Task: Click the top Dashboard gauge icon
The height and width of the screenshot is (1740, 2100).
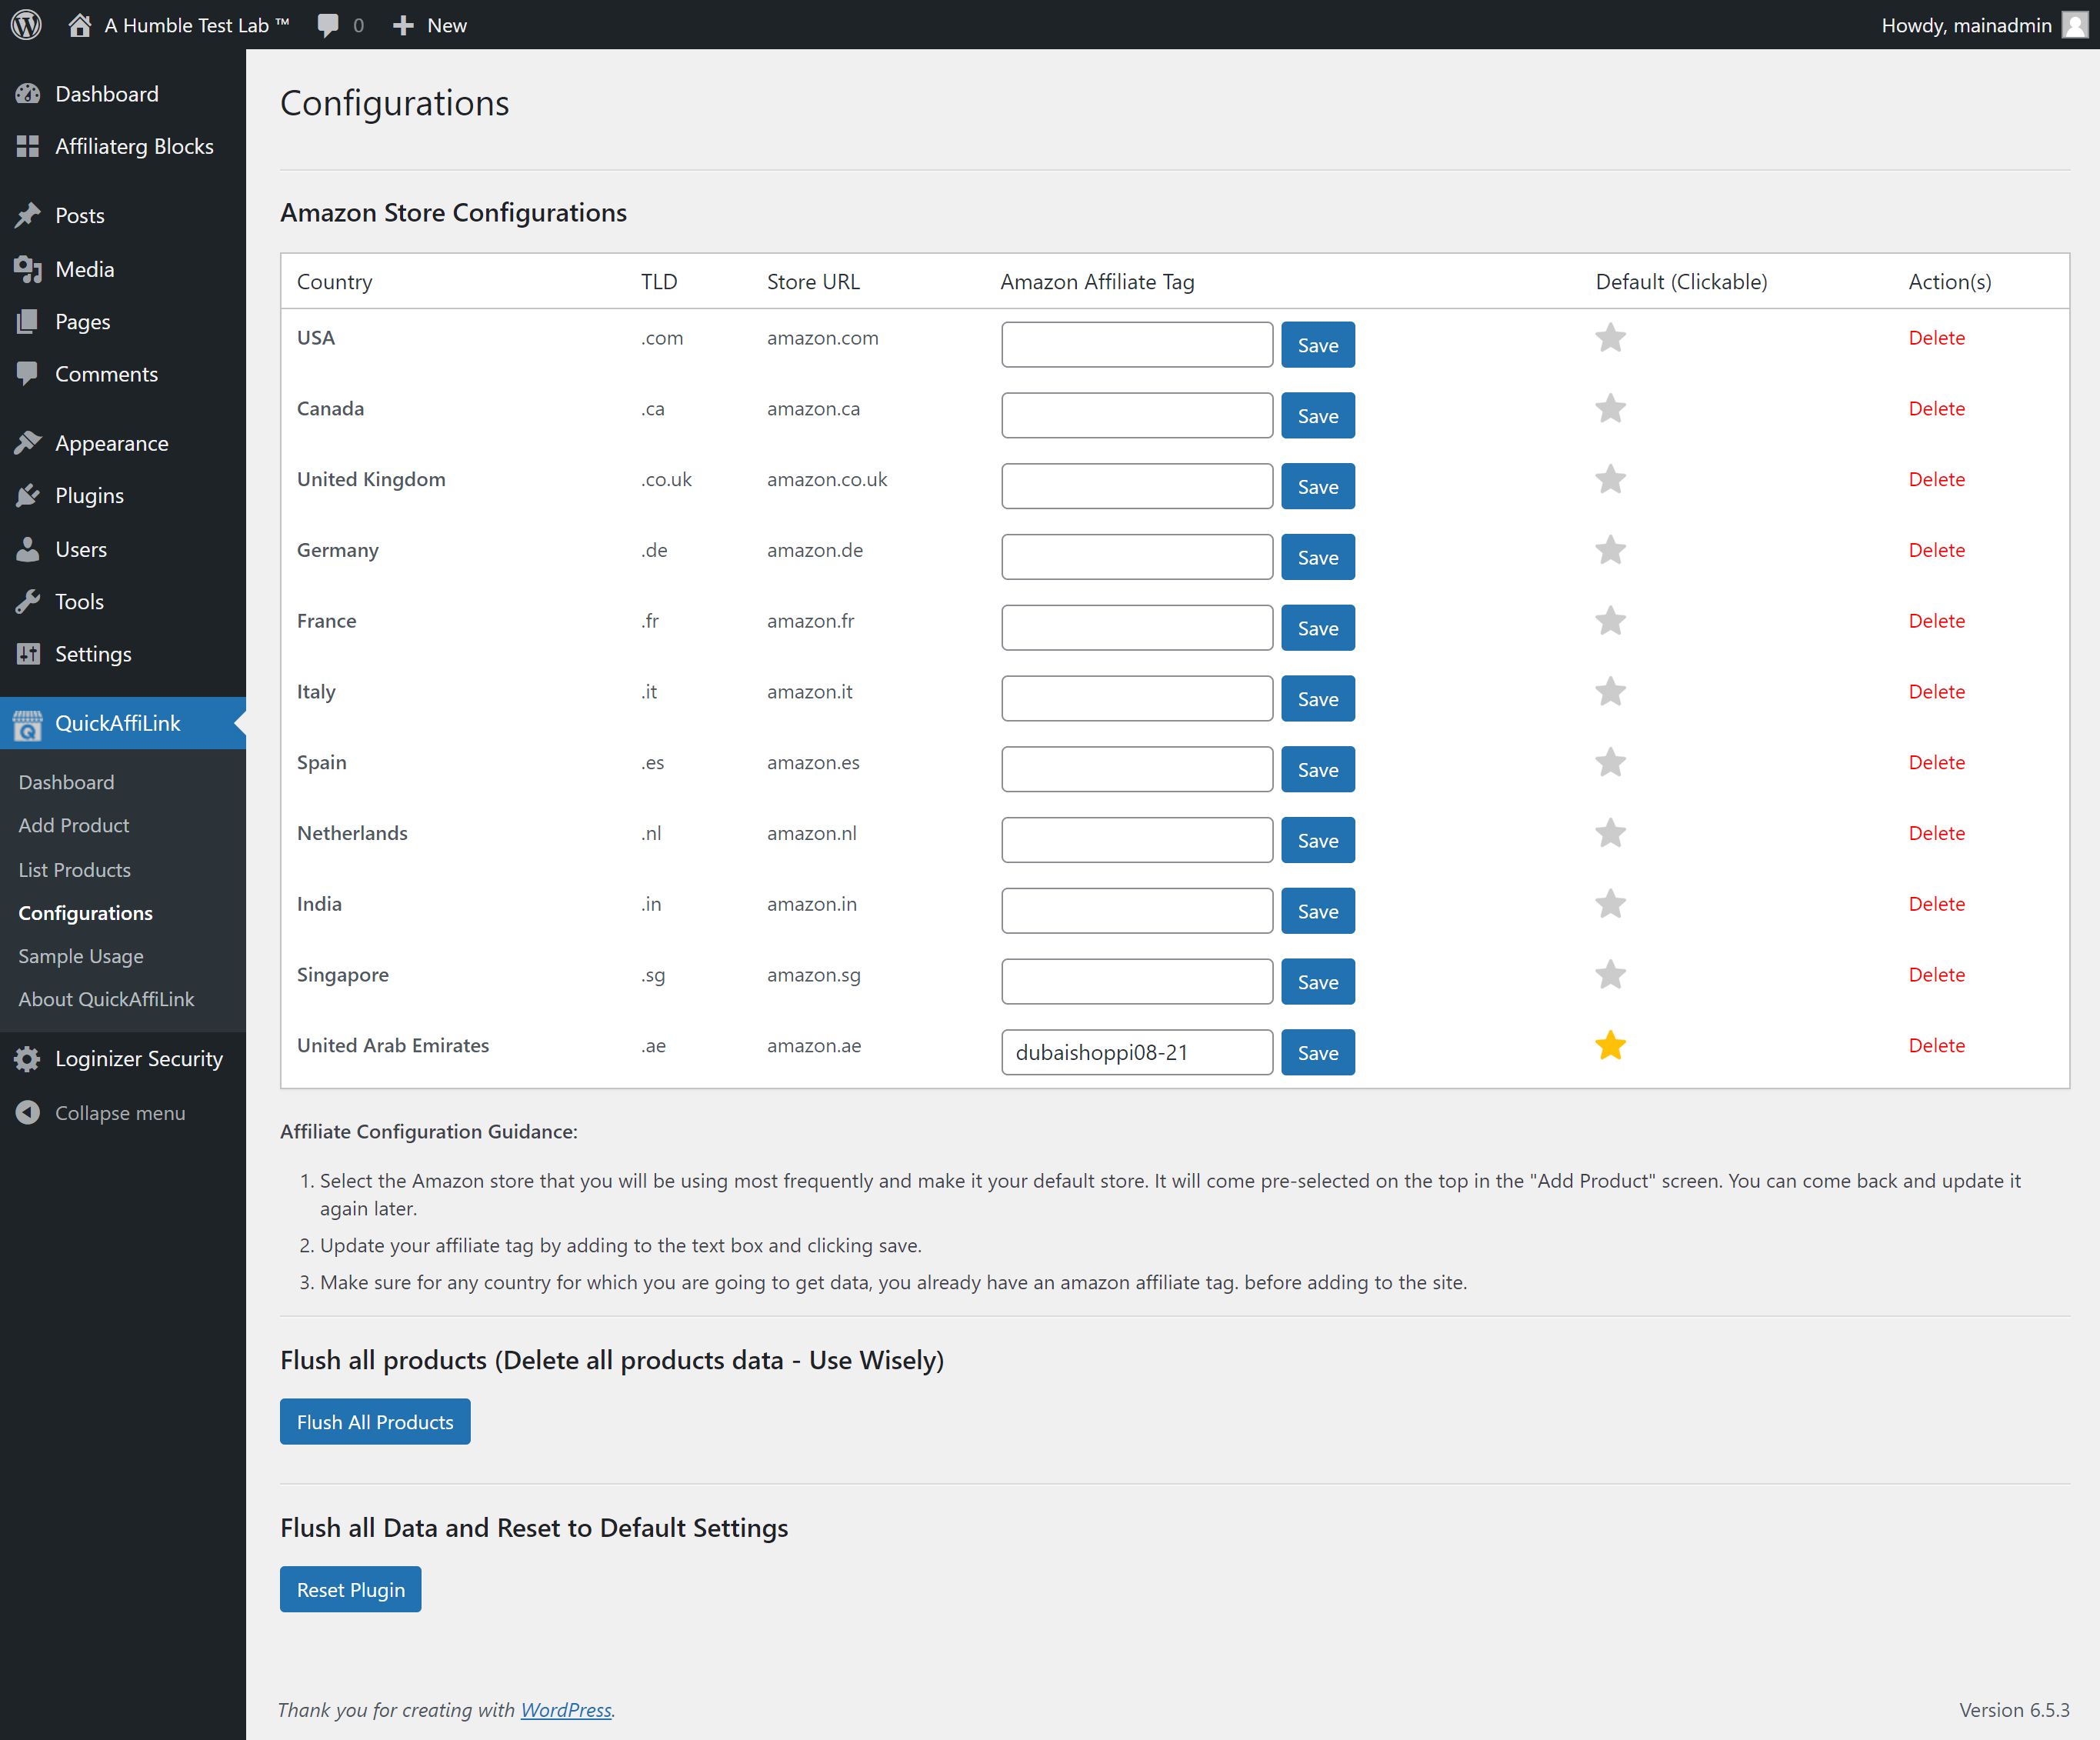Action: (x=28, y=94)
